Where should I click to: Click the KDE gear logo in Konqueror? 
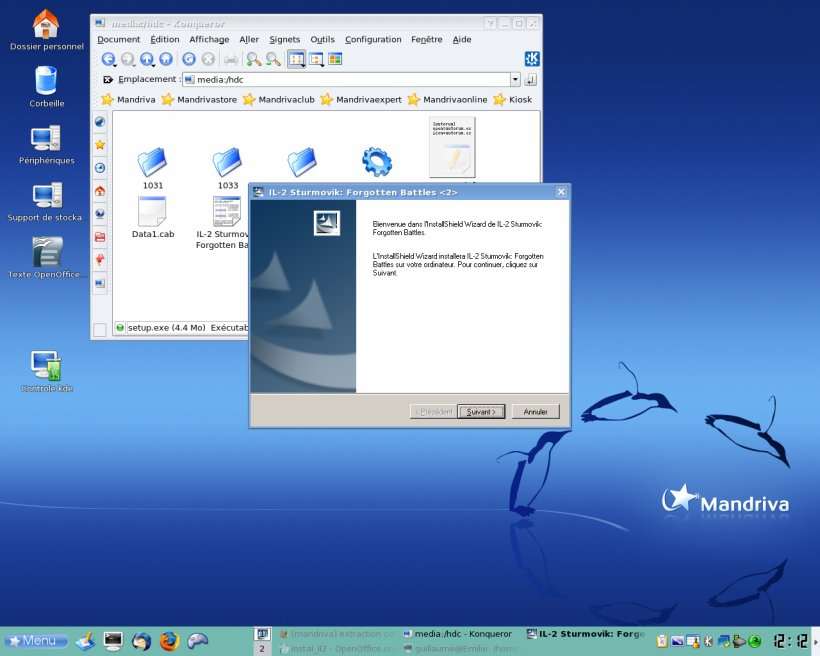point(532,59)
